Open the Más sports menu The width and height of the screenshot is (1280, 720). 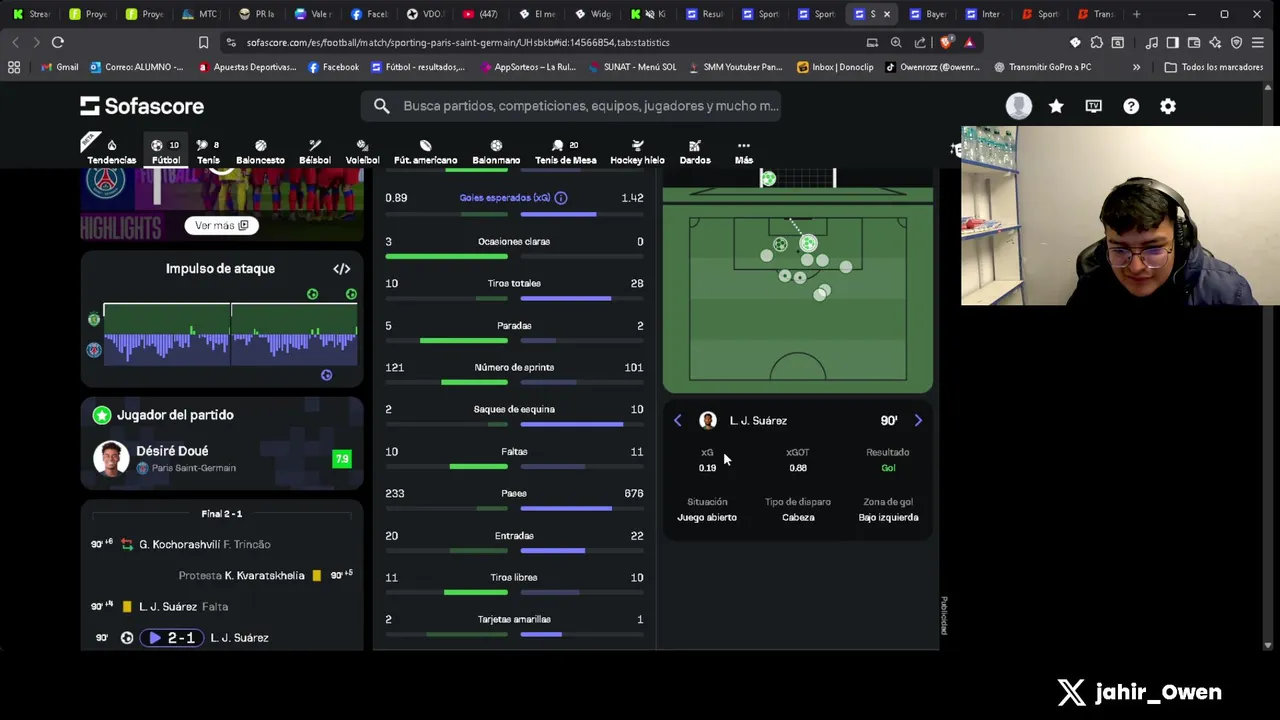tap(744, 152)
